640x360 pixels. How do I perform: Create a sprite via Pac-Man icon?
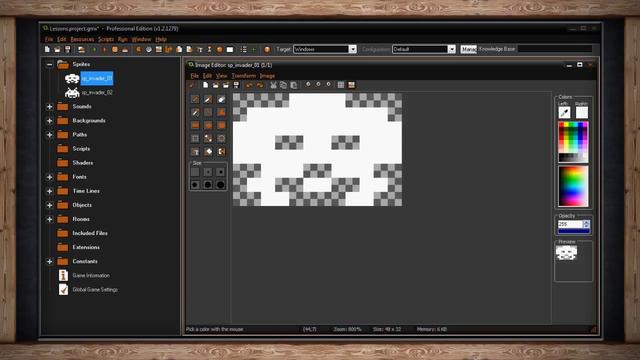pos(138,49)
